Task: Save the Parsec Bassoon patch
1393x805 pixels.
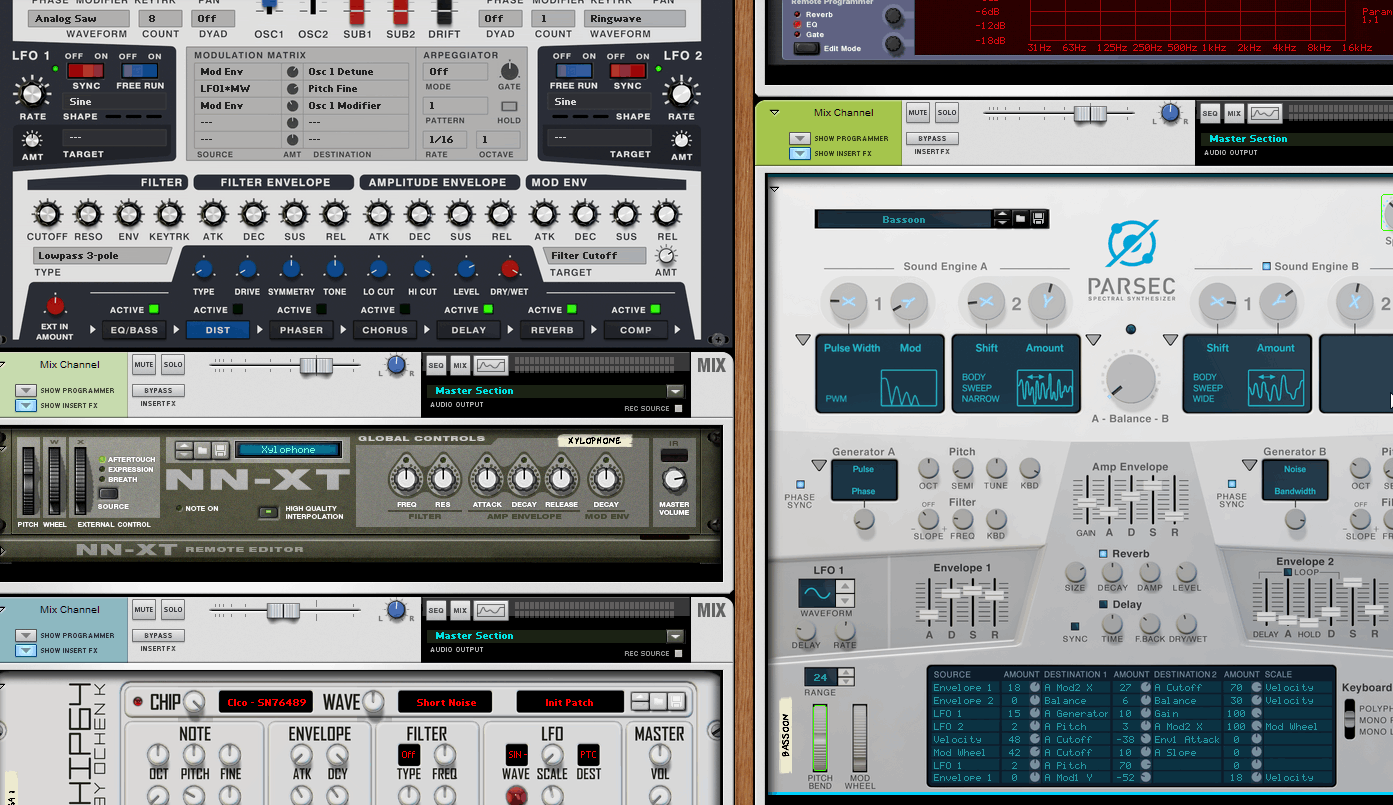Action: pyautogui.click(x=1038, y=219)
